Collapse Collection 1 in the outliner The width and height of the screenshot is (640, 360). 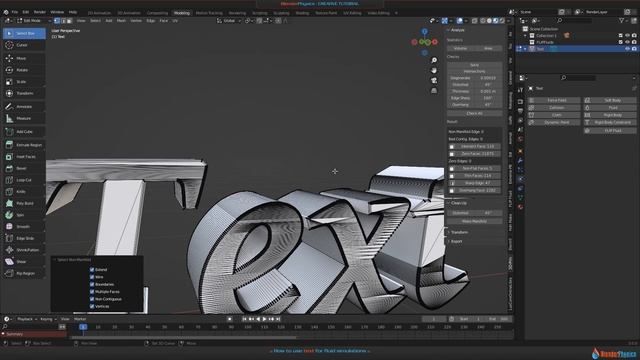coord(525,36)
